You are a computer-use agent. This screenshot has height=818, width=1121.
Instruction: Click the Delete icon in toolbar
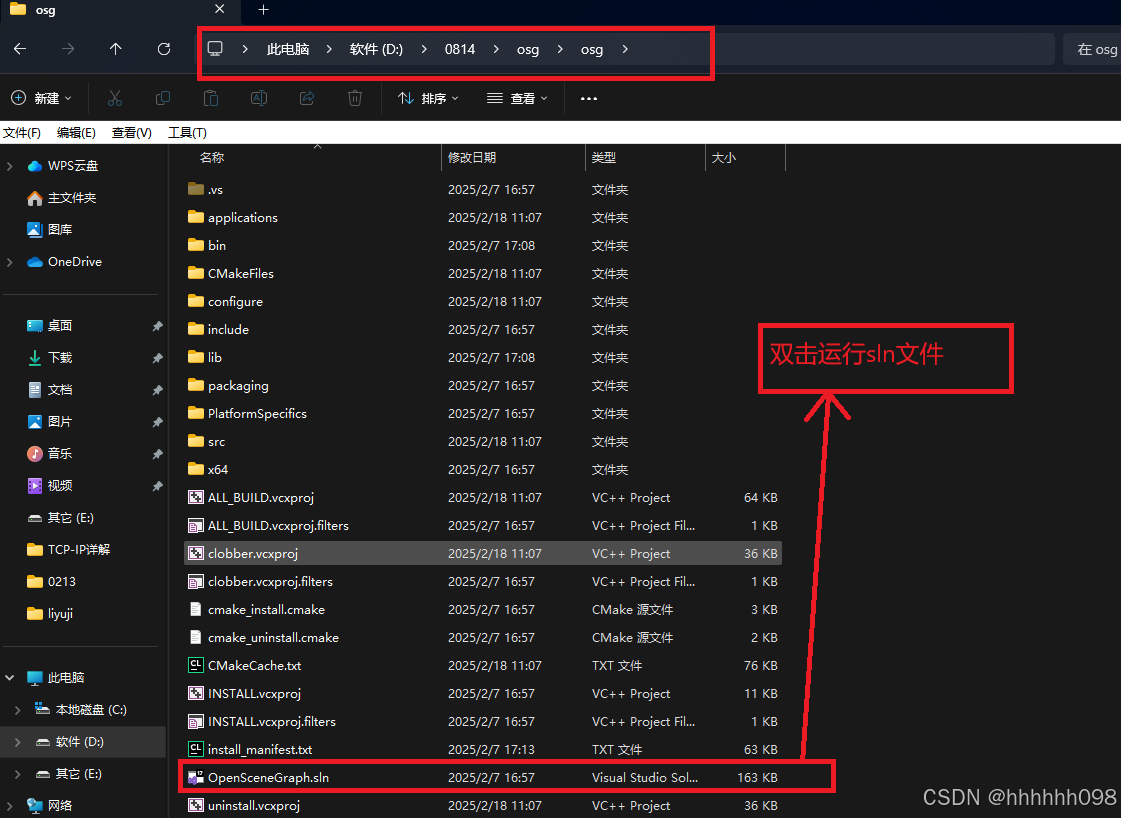354,98
